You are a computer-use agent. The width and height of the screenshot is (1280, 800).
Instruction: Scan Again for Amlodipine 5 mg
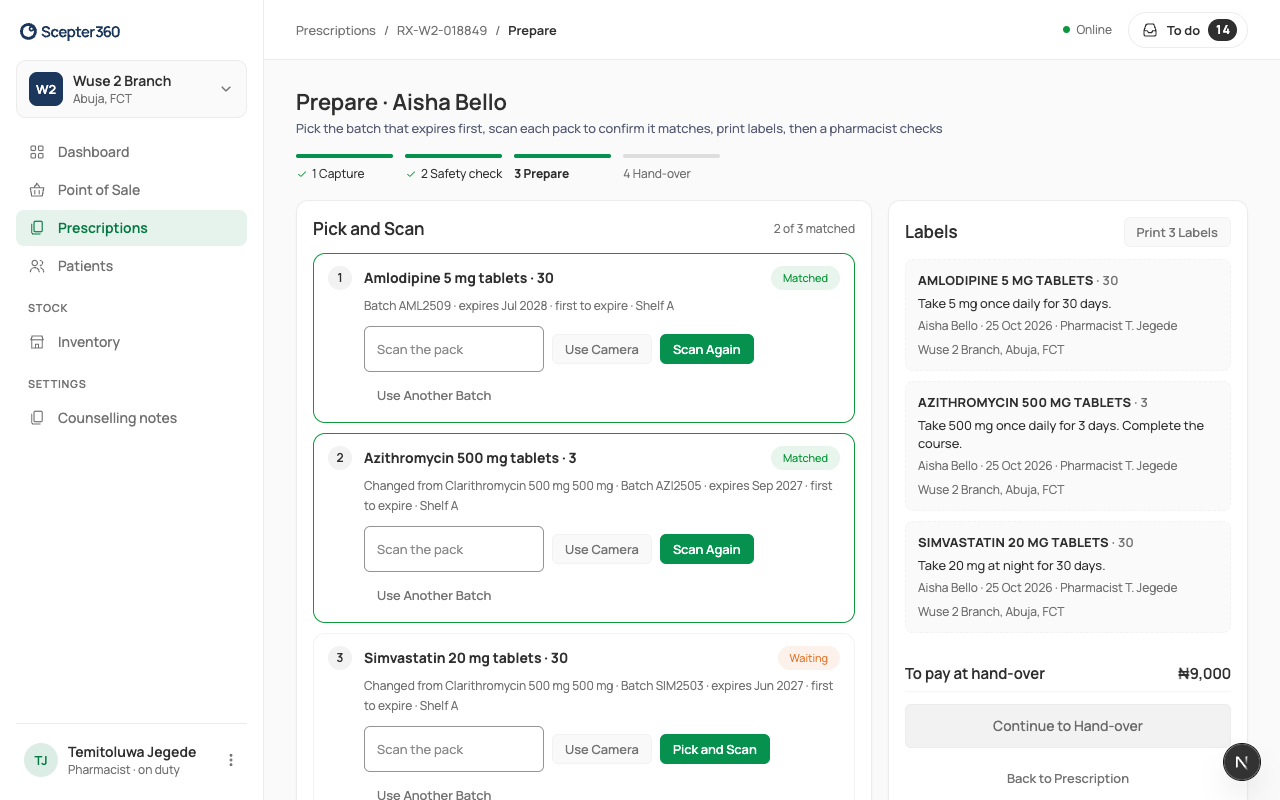pos(707,349)
